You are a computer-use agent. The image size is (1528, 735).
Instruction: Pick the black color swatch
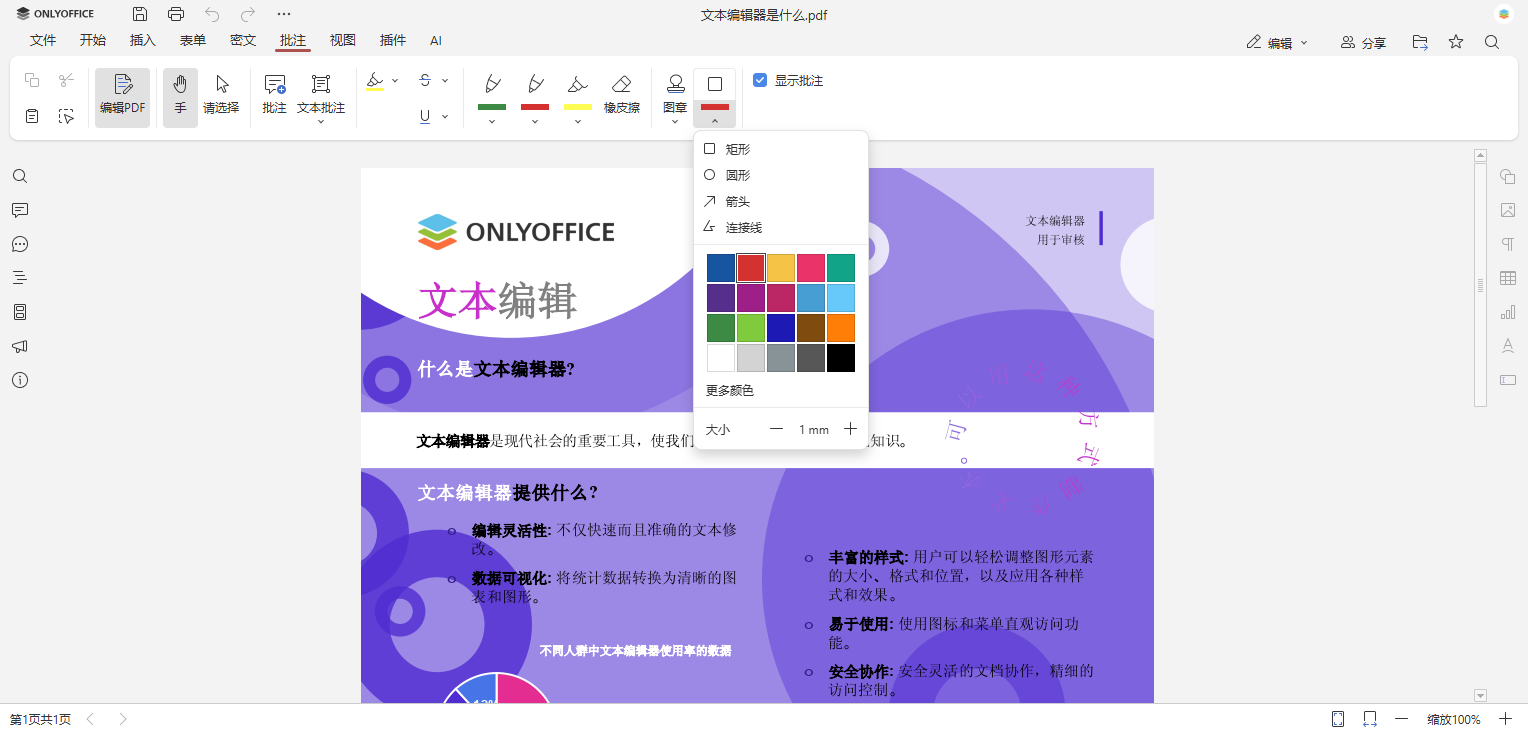(x=840, y=357)
